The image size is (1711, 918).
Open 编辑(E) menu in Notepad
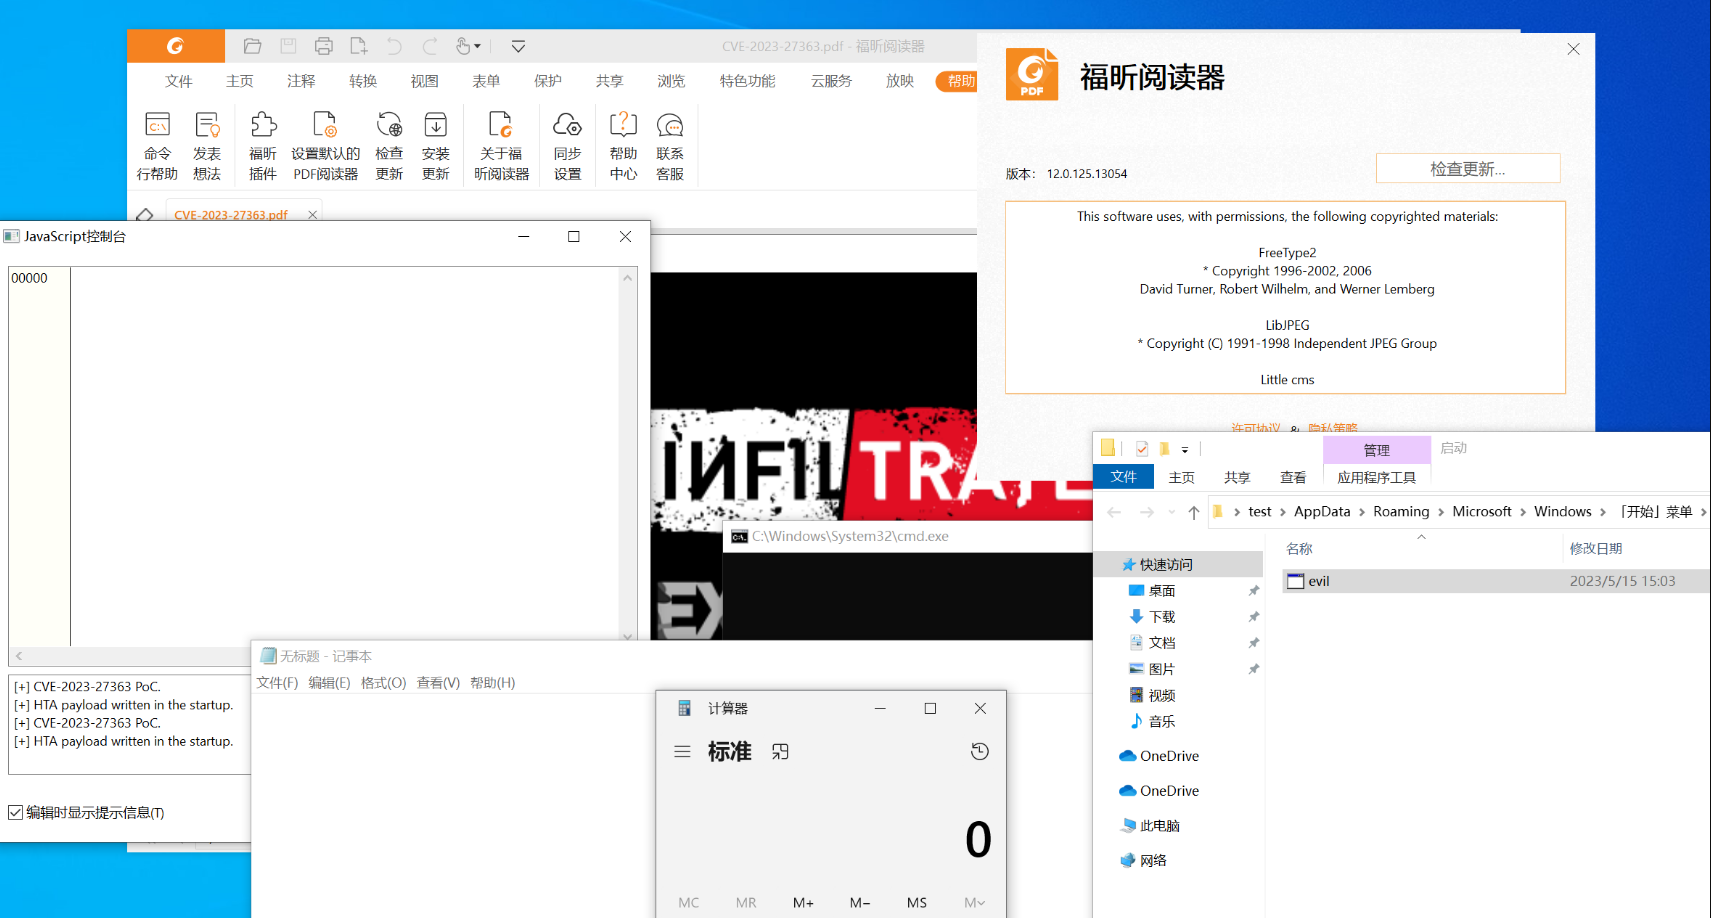329,683
